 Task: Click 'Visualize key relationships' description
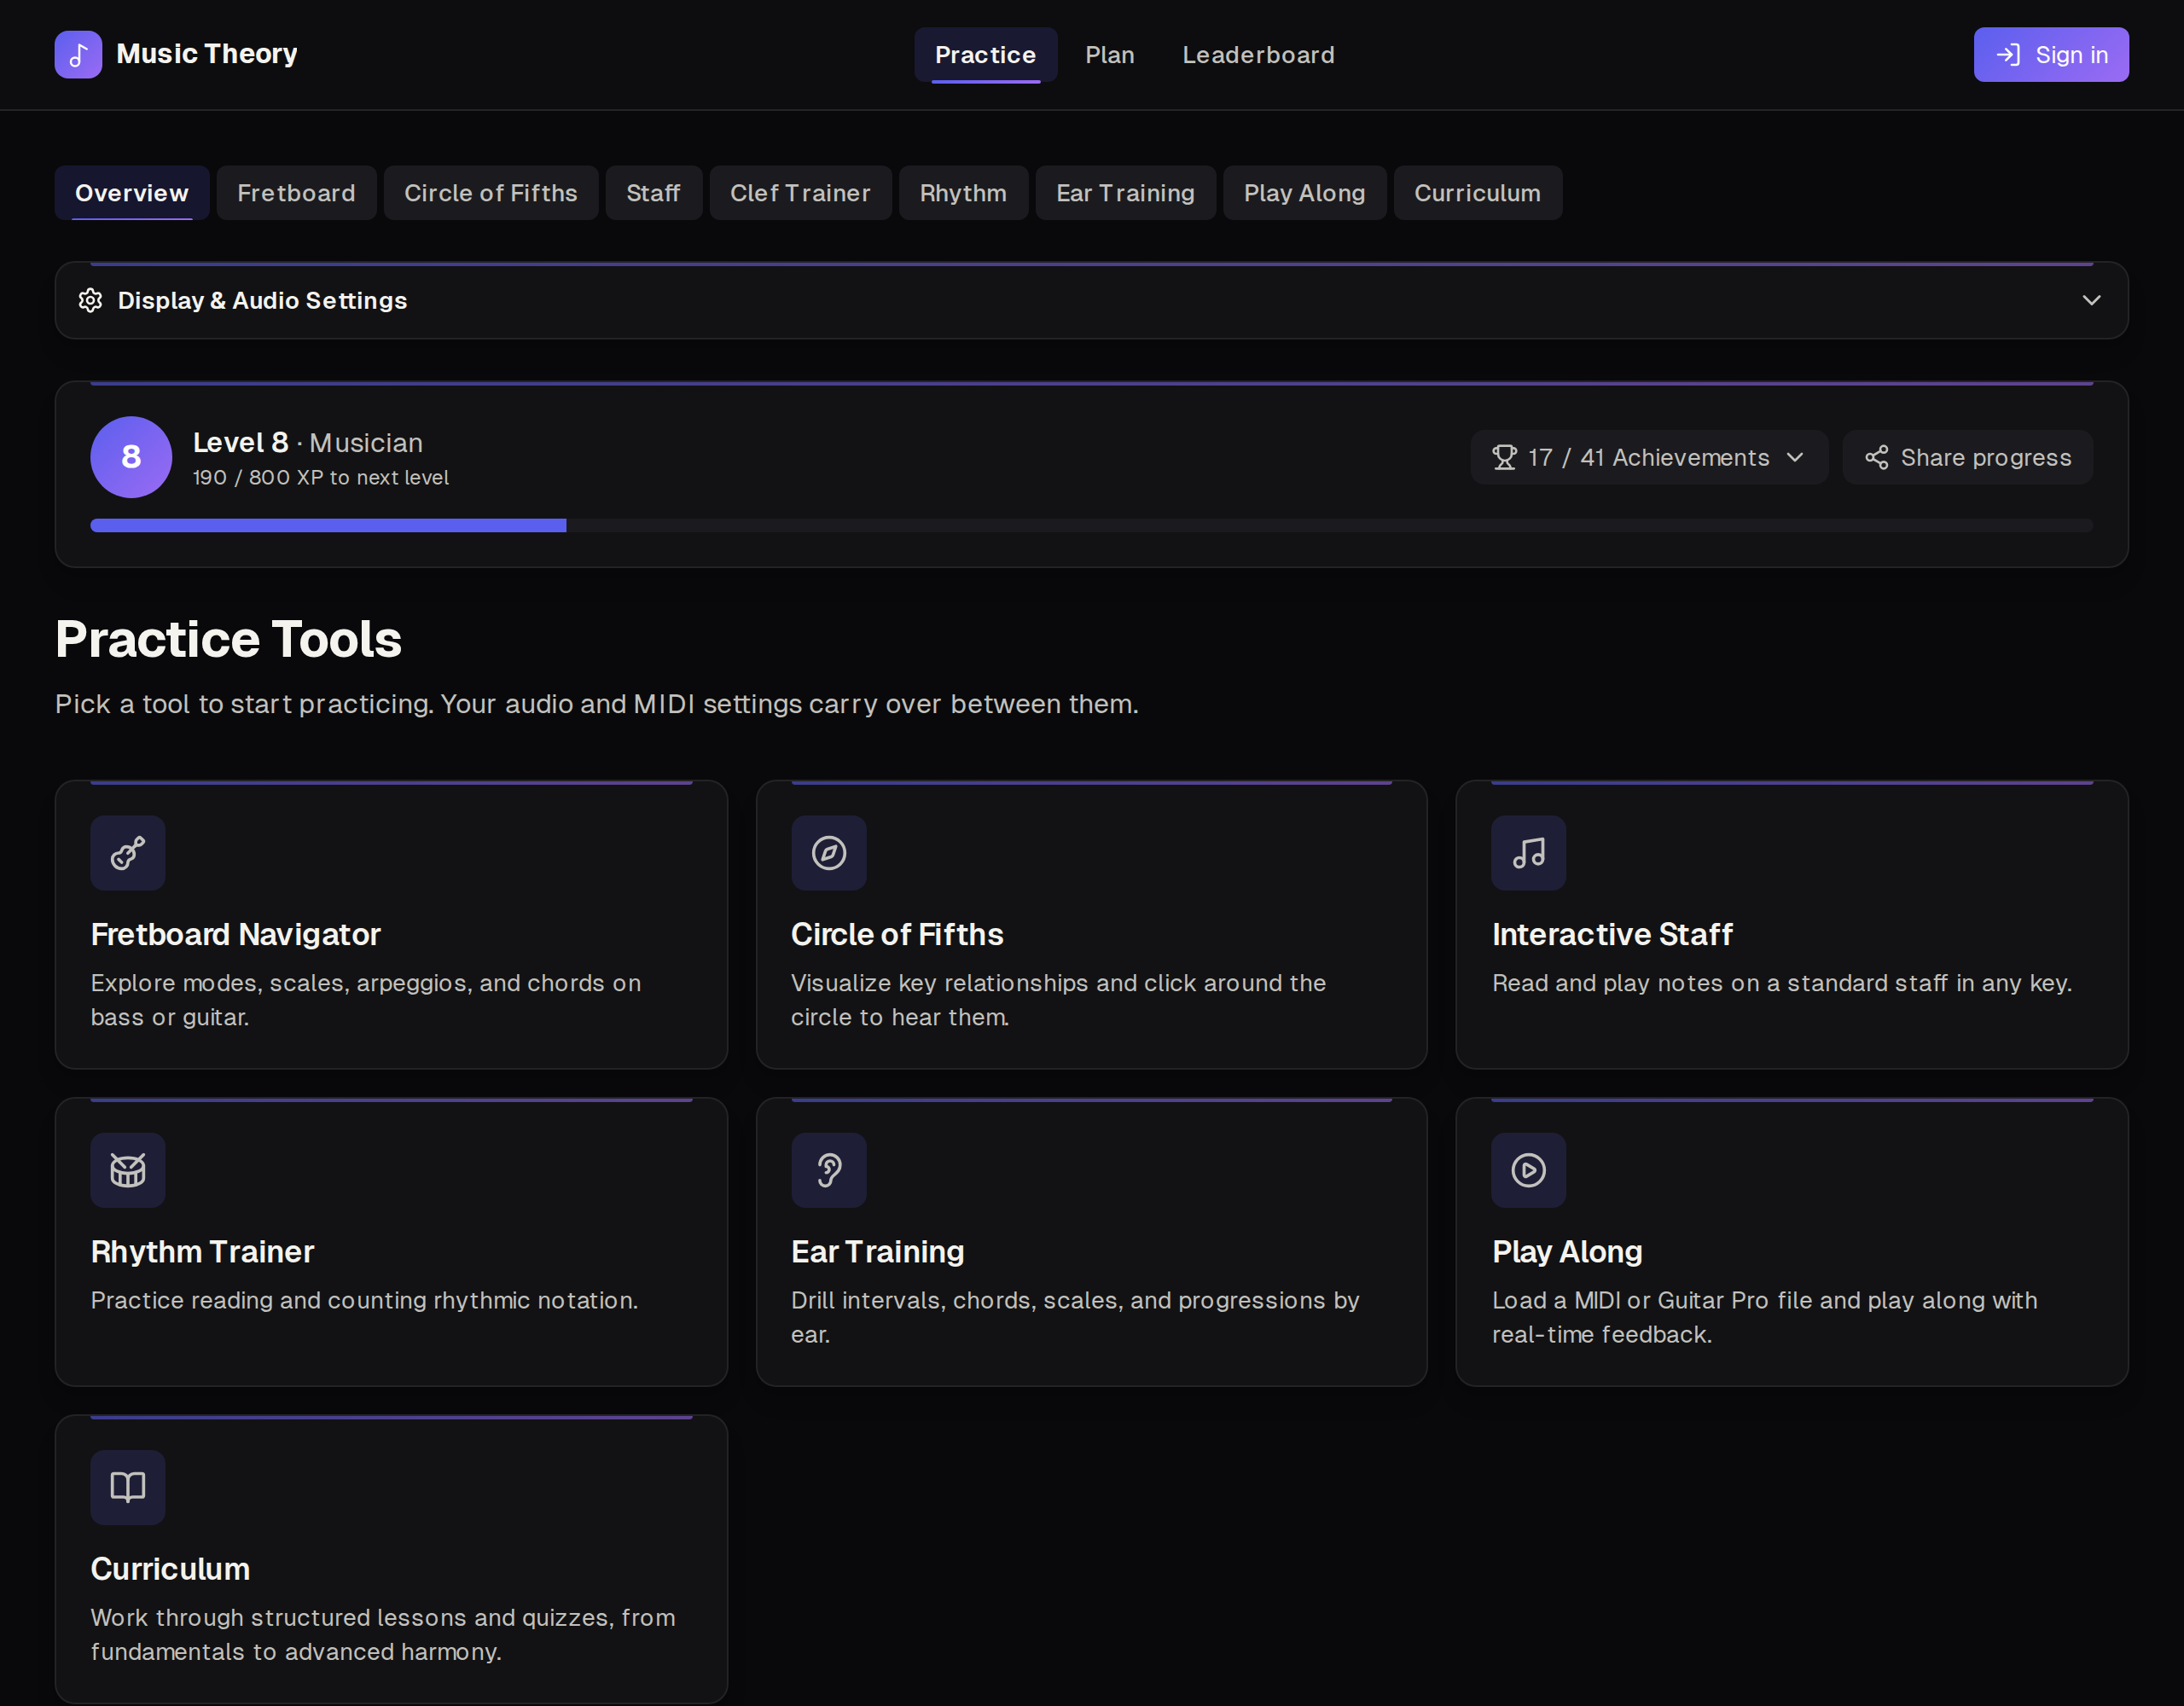pos(1058,1000)
